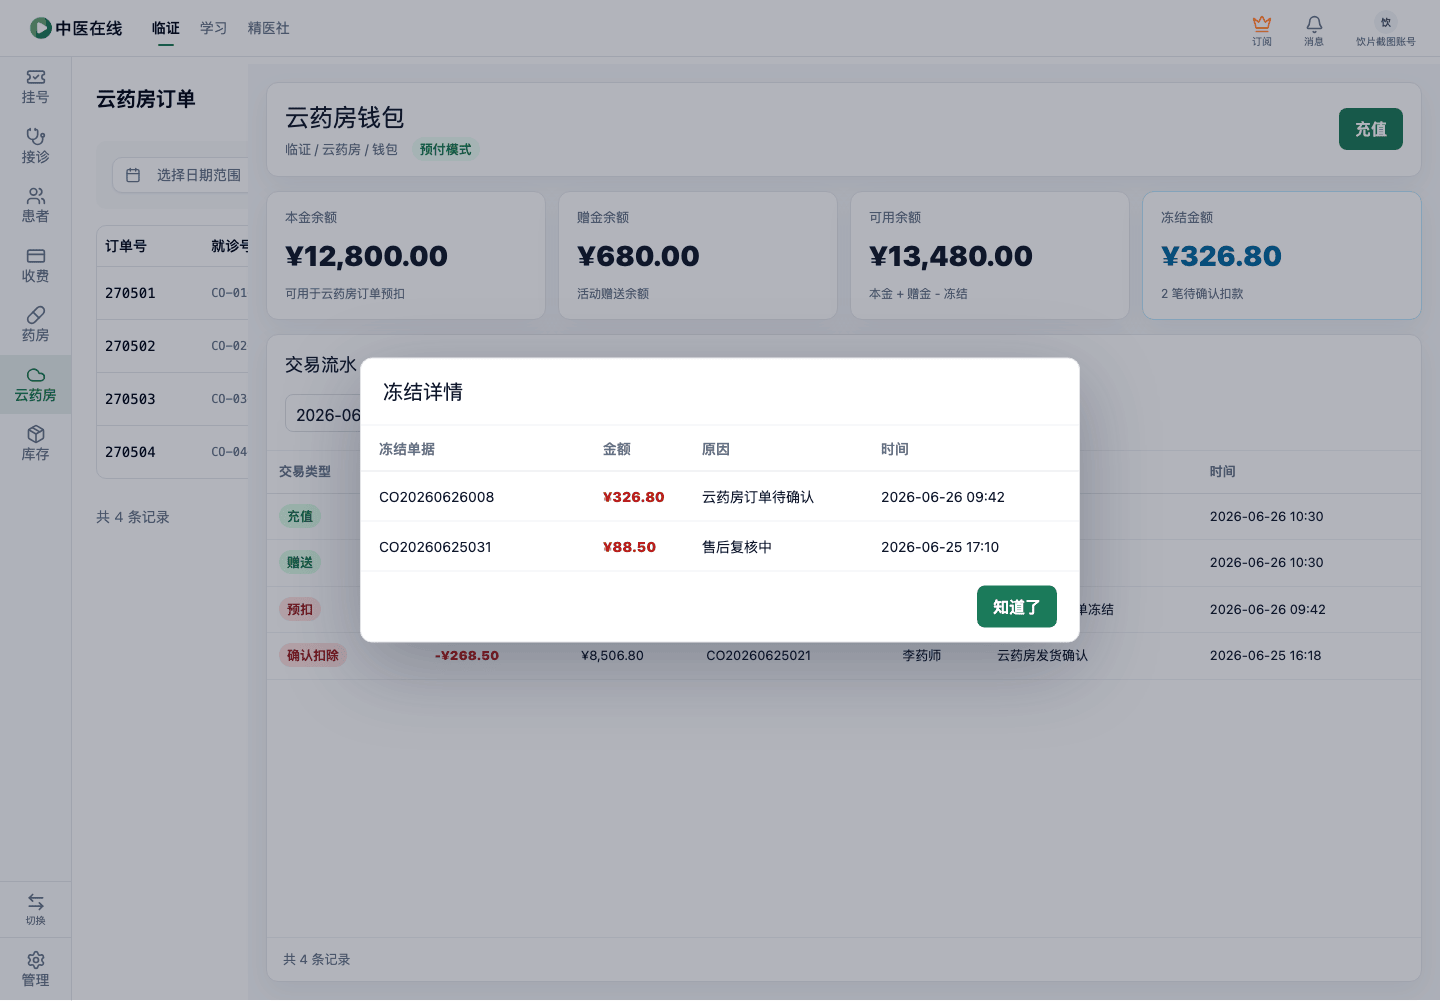Click the 赠送 transaction type tag
The height and width of the screenshot is (1001, 1440).
pos(300,562)
